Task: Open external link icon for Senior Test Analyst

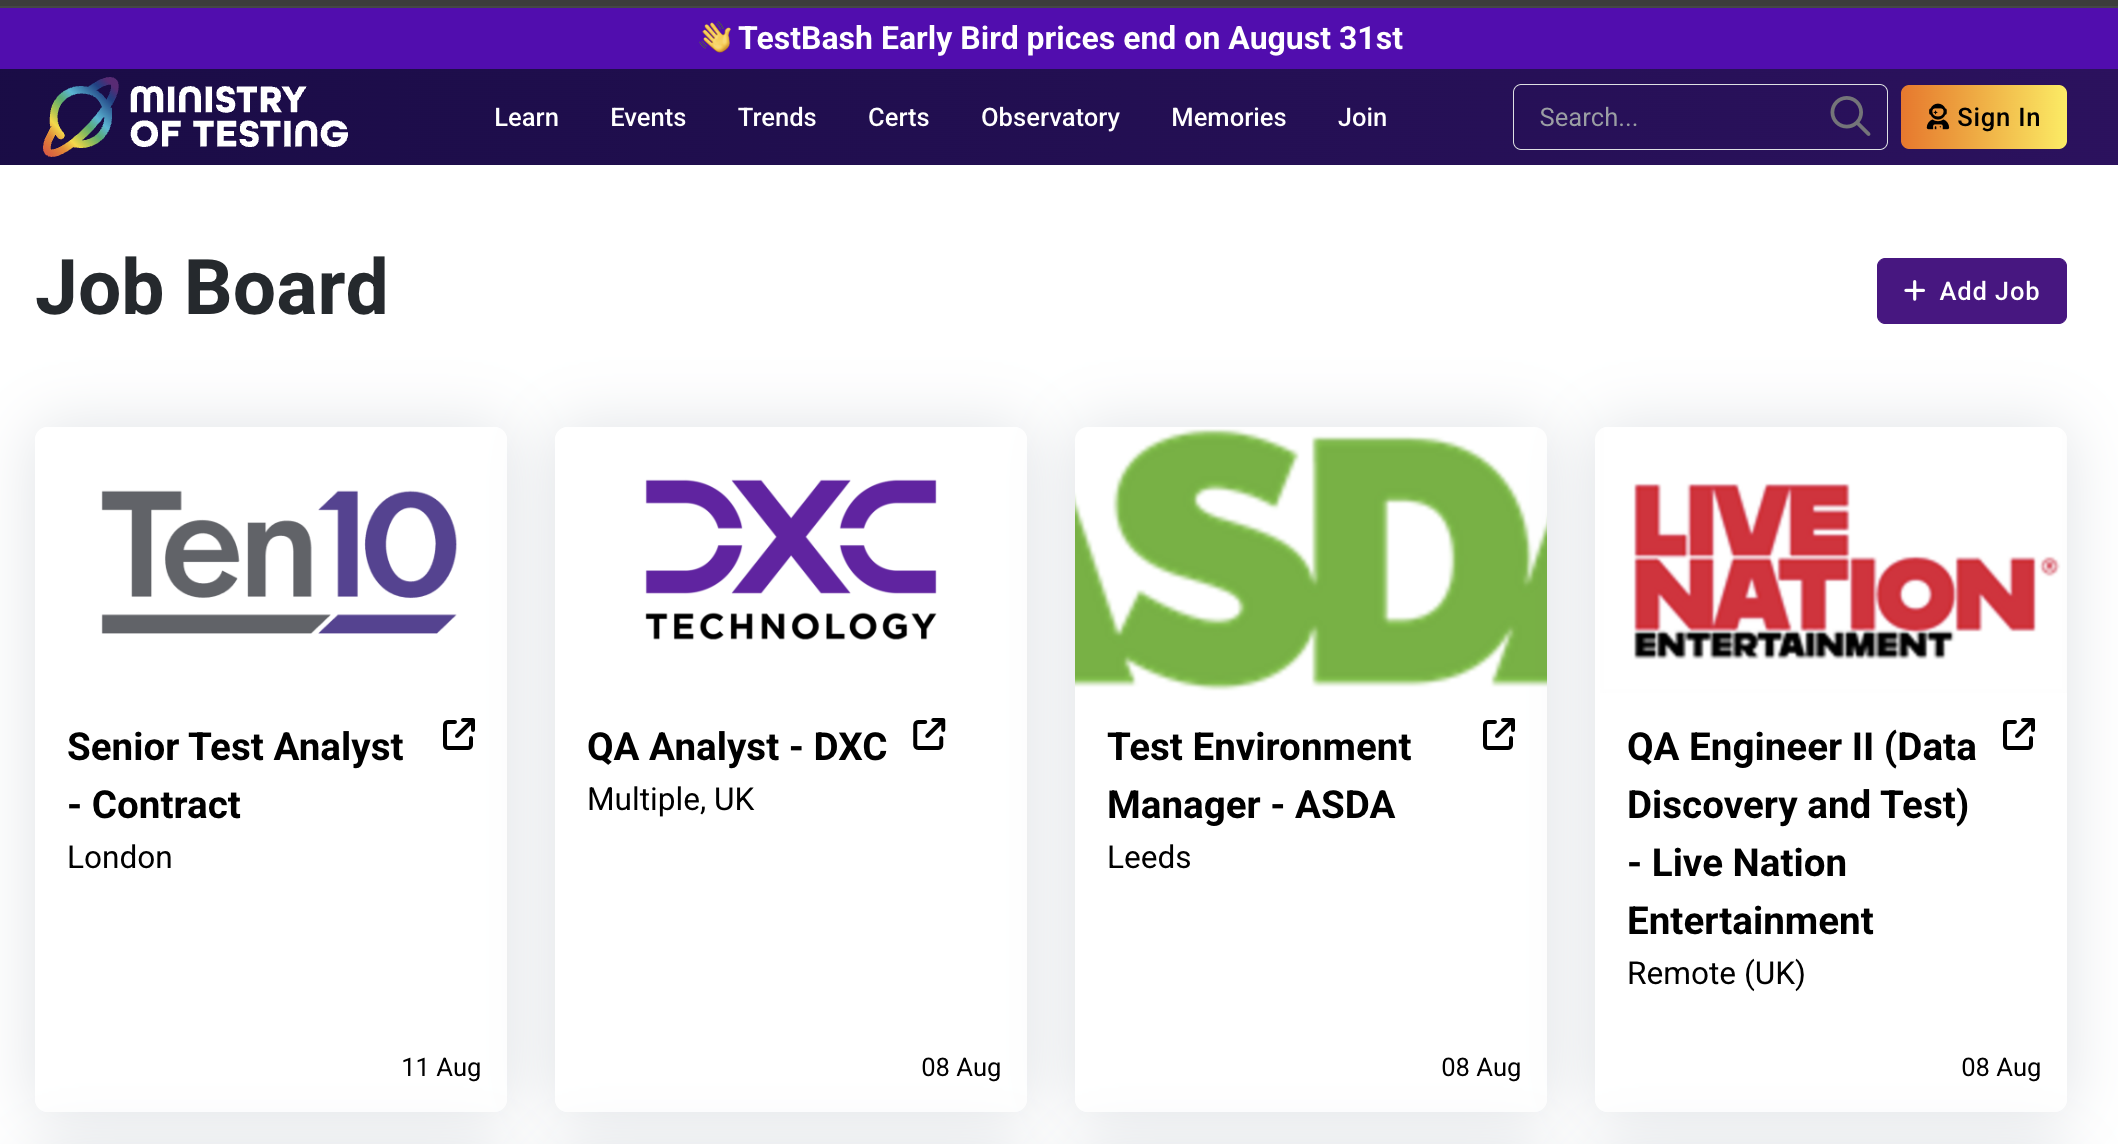Action: 459,735
